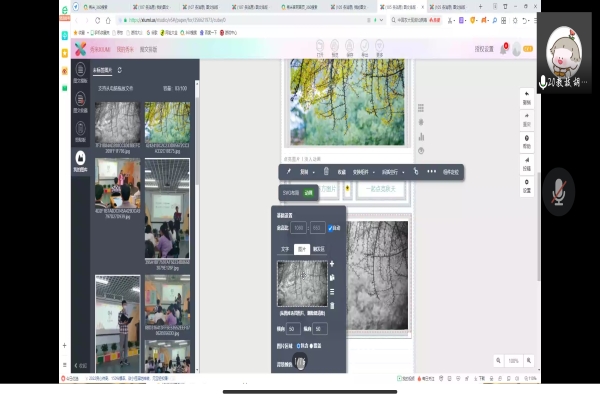600x400 pixels.
Task: Click the plus icon beside the image preview
Action: (332, 263)
